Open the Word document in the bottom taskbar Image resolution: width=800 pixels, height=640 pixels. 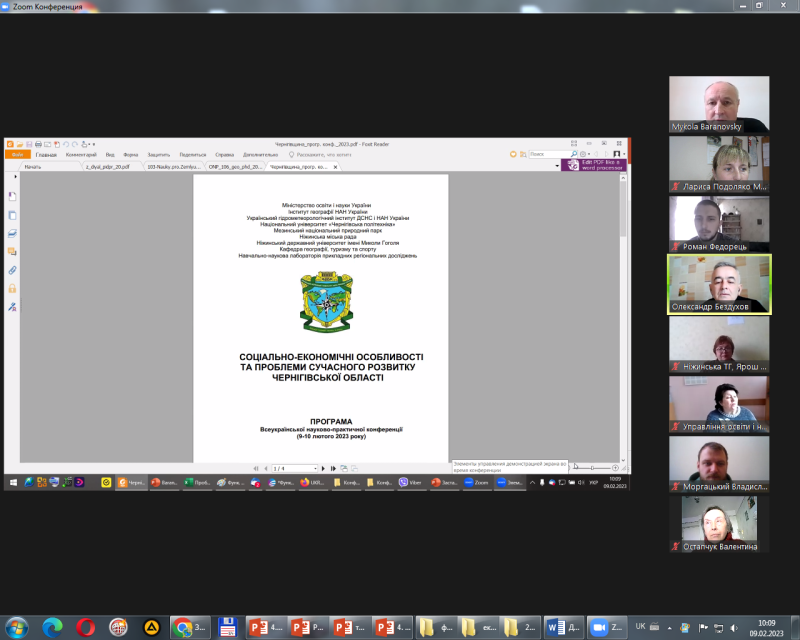[x=564, y=626]
